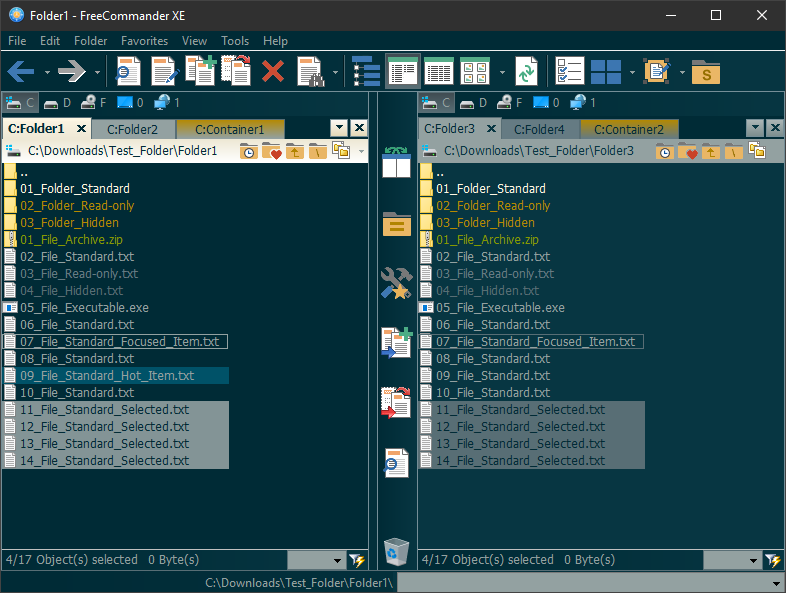Image resolution: width=786 pixels, height=593 pixels.
Task: Click orange folder icon in middle bar
Action: (x=397, y=224)
